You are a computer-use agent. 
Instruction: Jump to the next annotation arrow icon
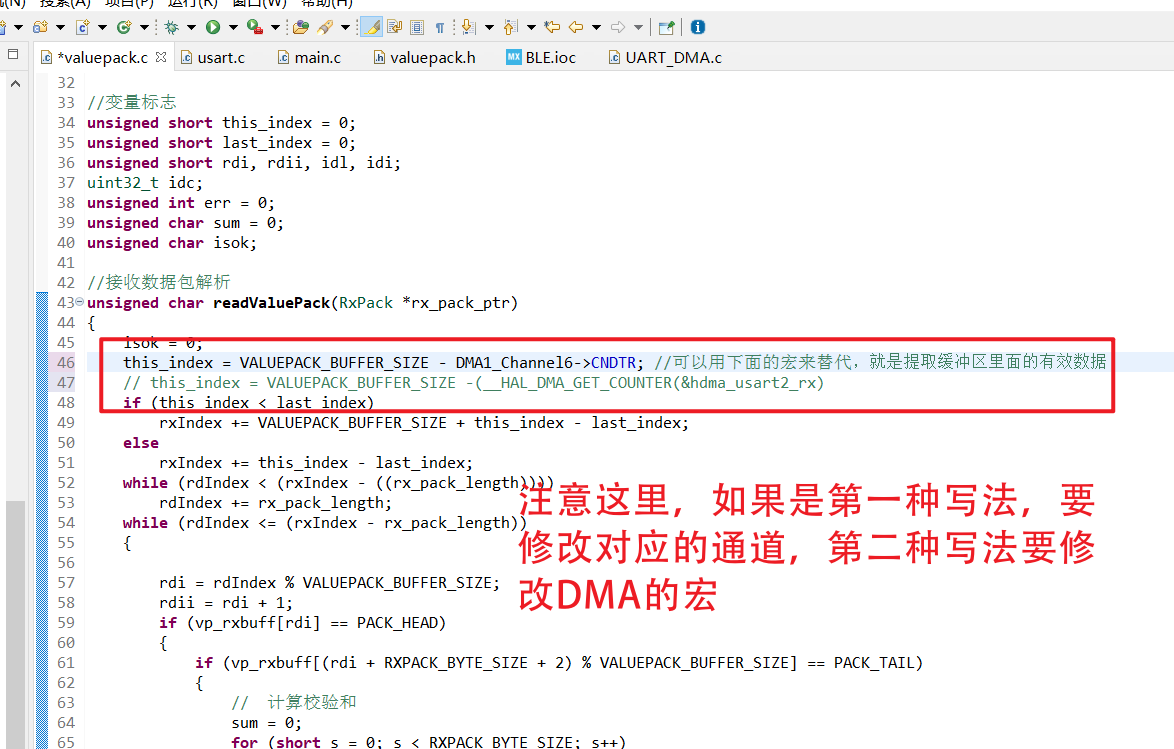pos(468,28)
